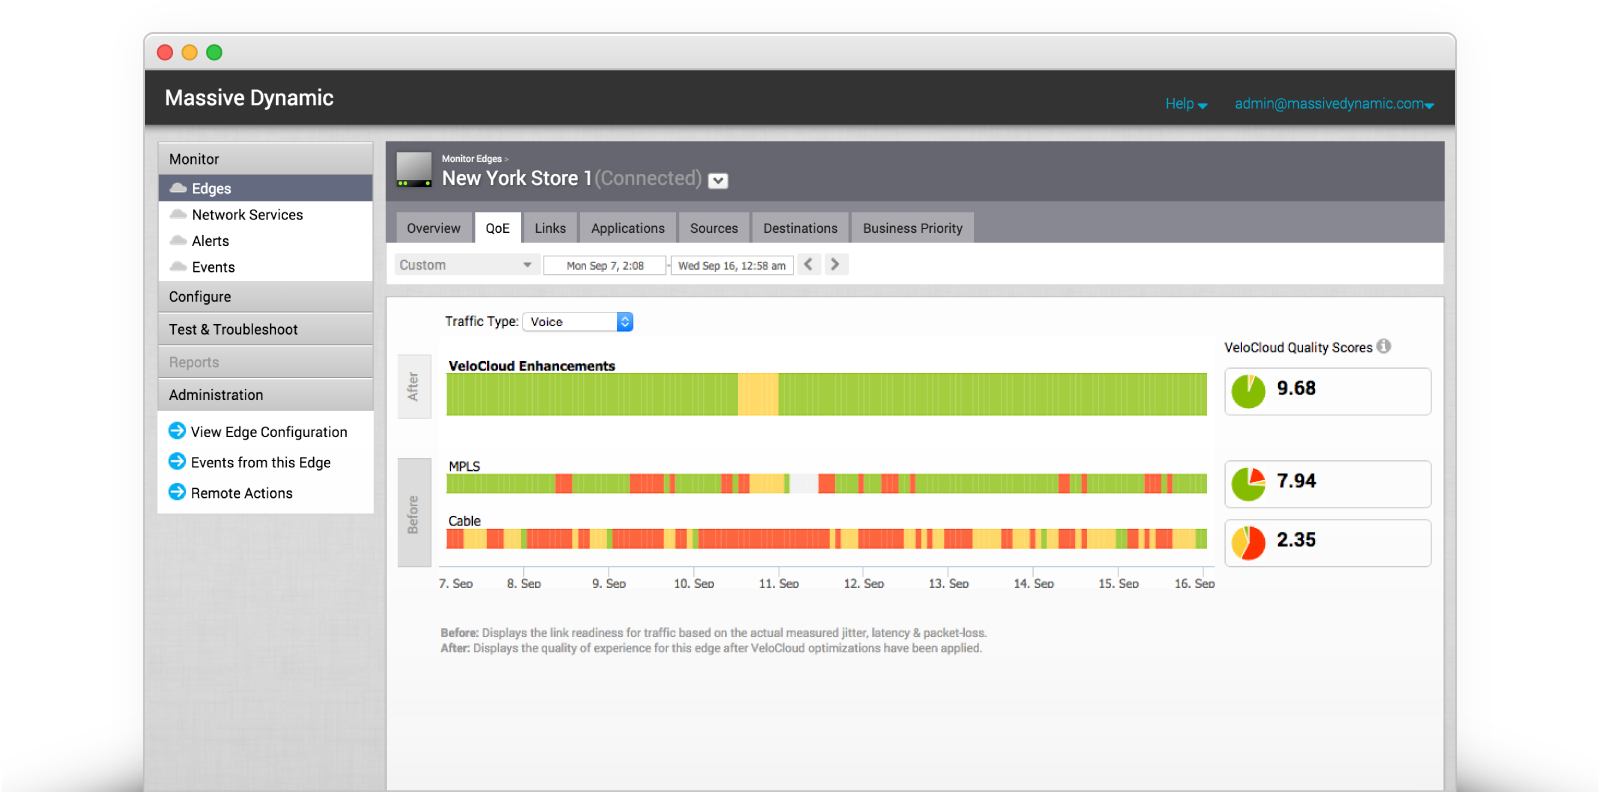Click the blue arrow icon for Remote Actions
The width and height of the screenshot is (1600, 792).
[x=177, y=492]
